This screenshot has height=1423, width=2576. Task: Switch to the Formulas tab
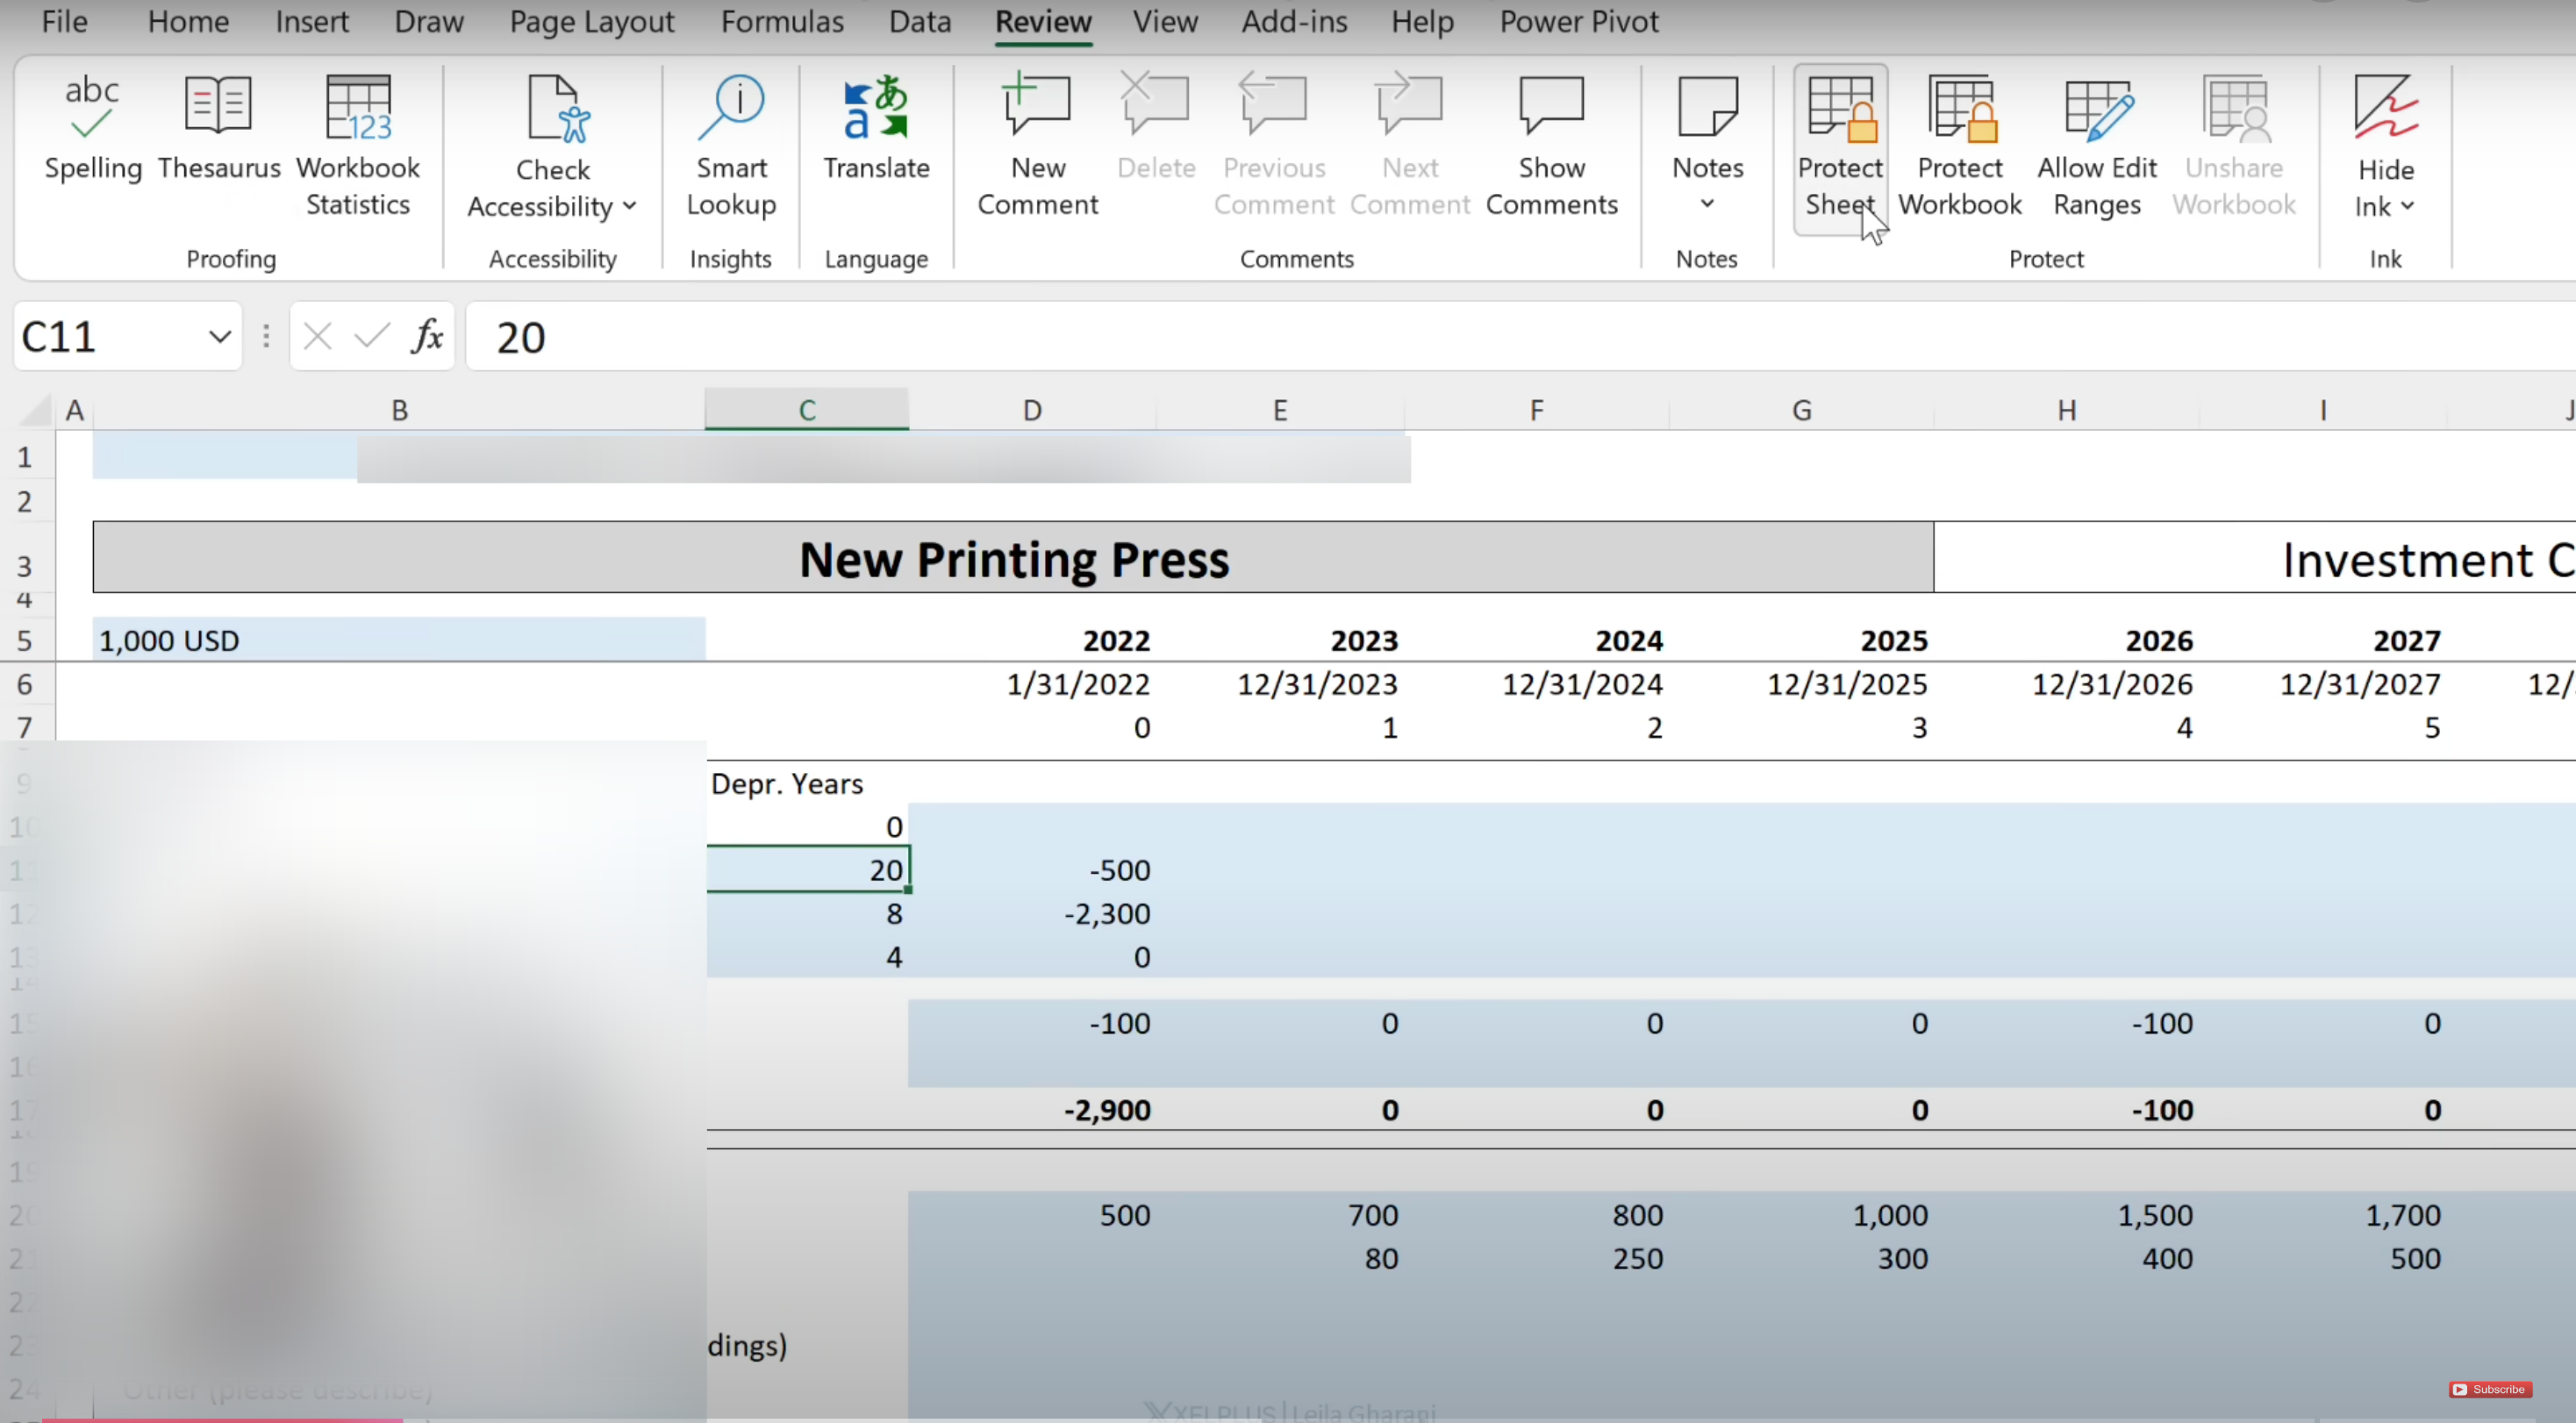tap(782, 22)
